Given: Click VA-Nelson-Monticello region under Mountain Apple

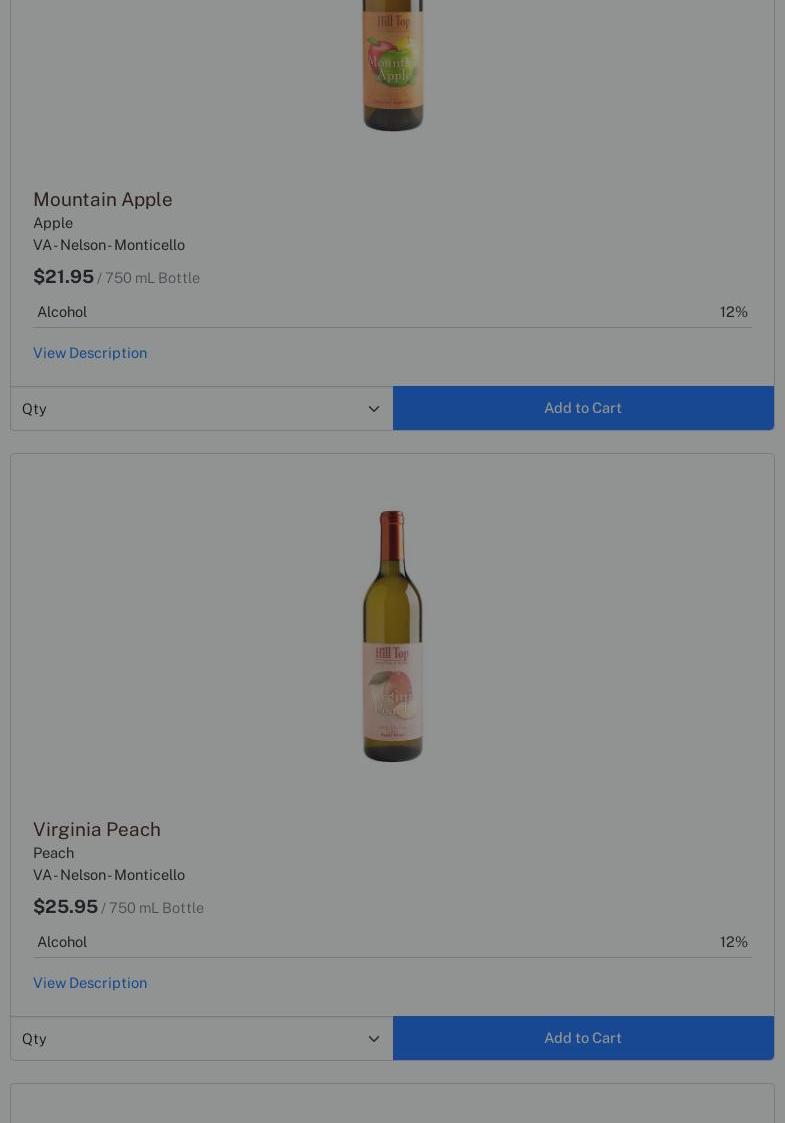Looking at the screenshot, I should 109,245.
